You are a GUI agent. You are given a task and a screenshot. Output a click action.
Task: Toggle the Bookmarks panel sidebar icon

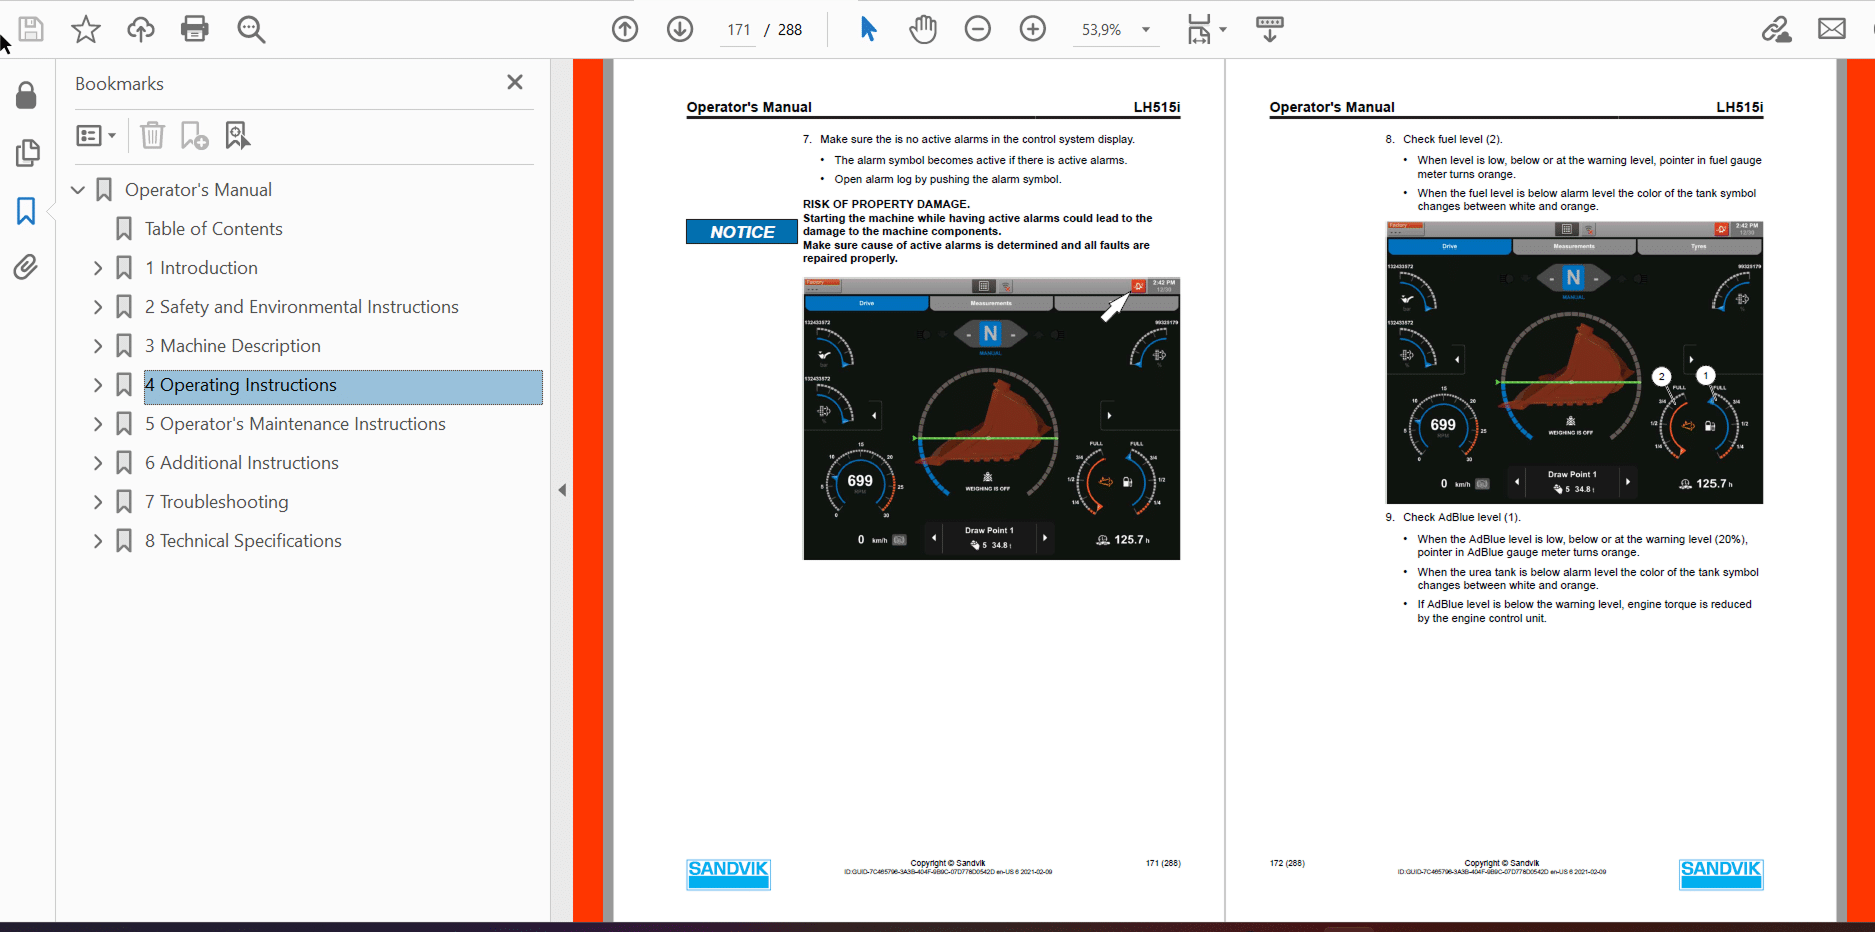tap(26, 211)
